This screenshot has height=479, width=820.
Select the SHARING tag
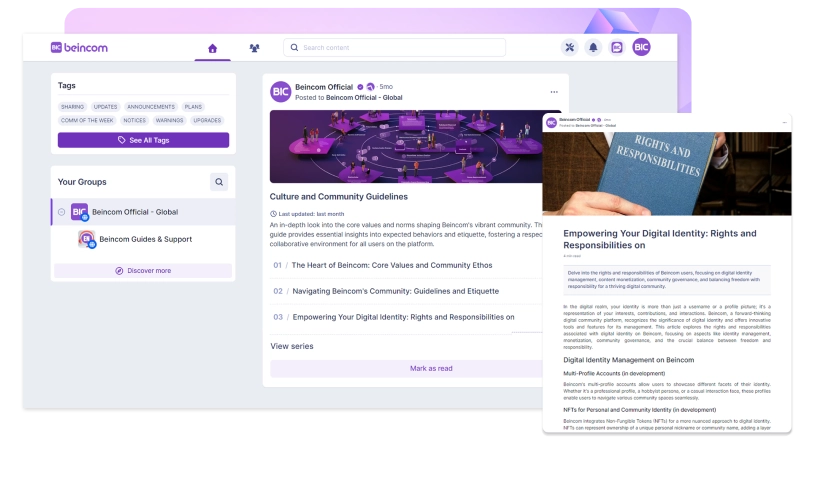pyautogui.click(x=72, y=107)
